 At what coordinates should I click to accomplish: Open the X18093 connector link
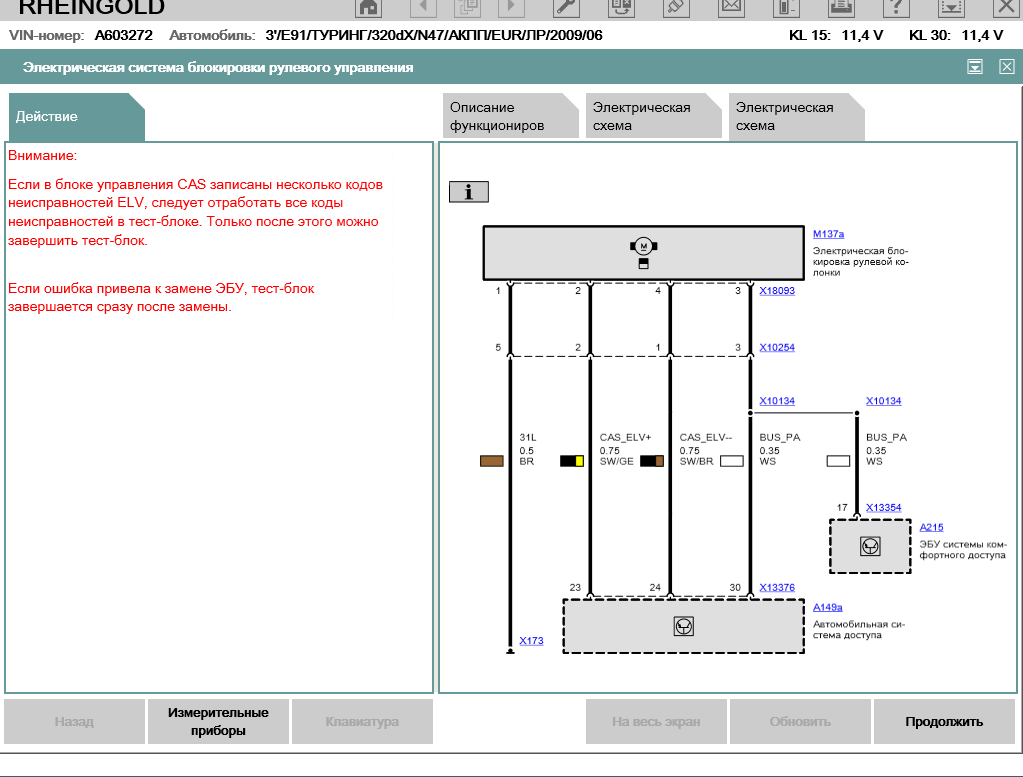pyautogui.click(x=776, y=290)
